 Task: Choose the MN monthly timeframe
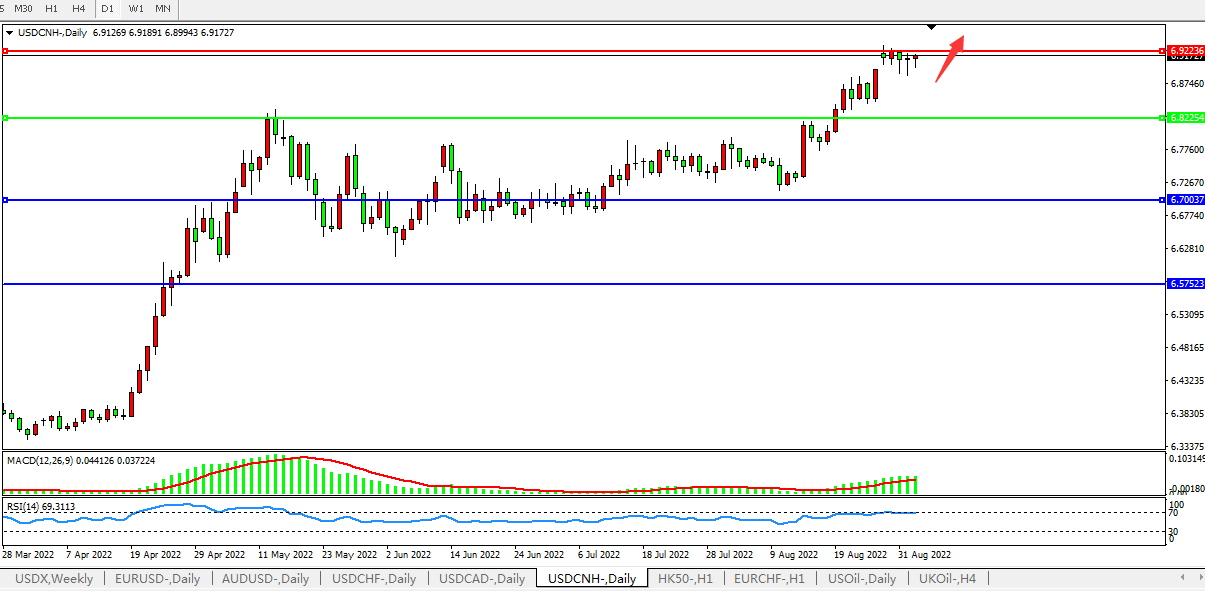coord(163,8)
